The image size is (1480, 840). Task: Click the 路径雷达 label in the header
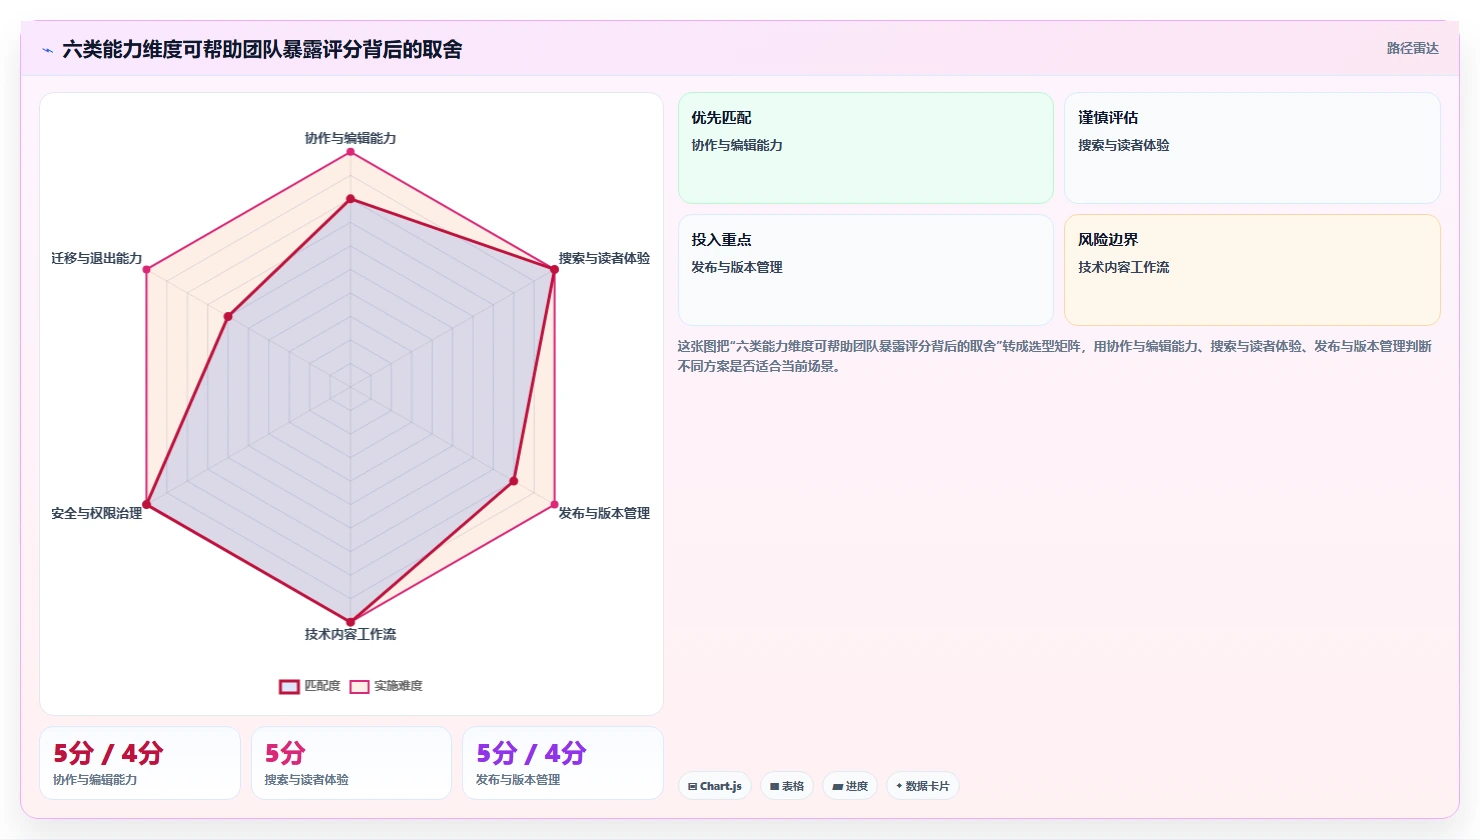[x=1412, y=48]
